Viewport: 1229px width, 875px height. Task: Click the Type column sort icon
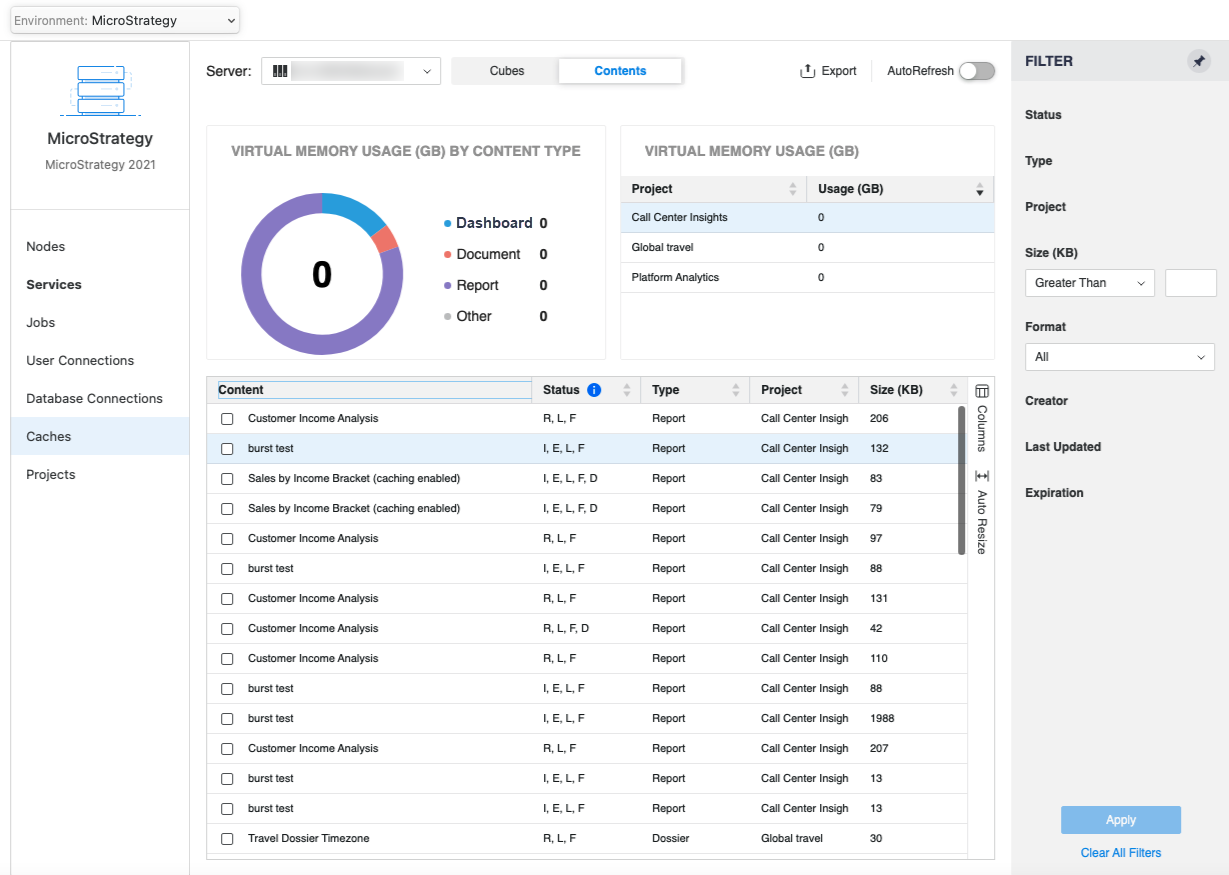click(736, 390)
